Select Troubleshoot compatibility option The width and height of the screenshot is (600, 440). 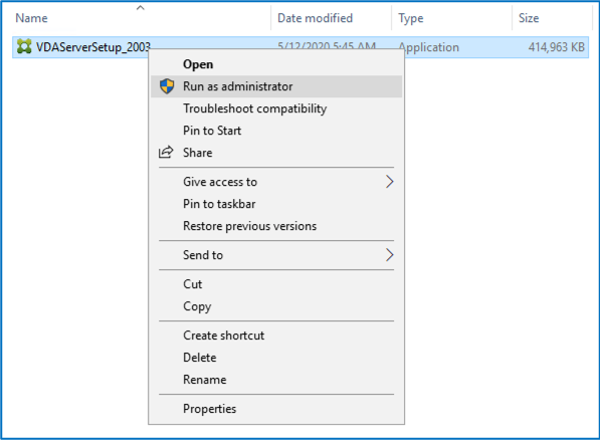point(255,108)
